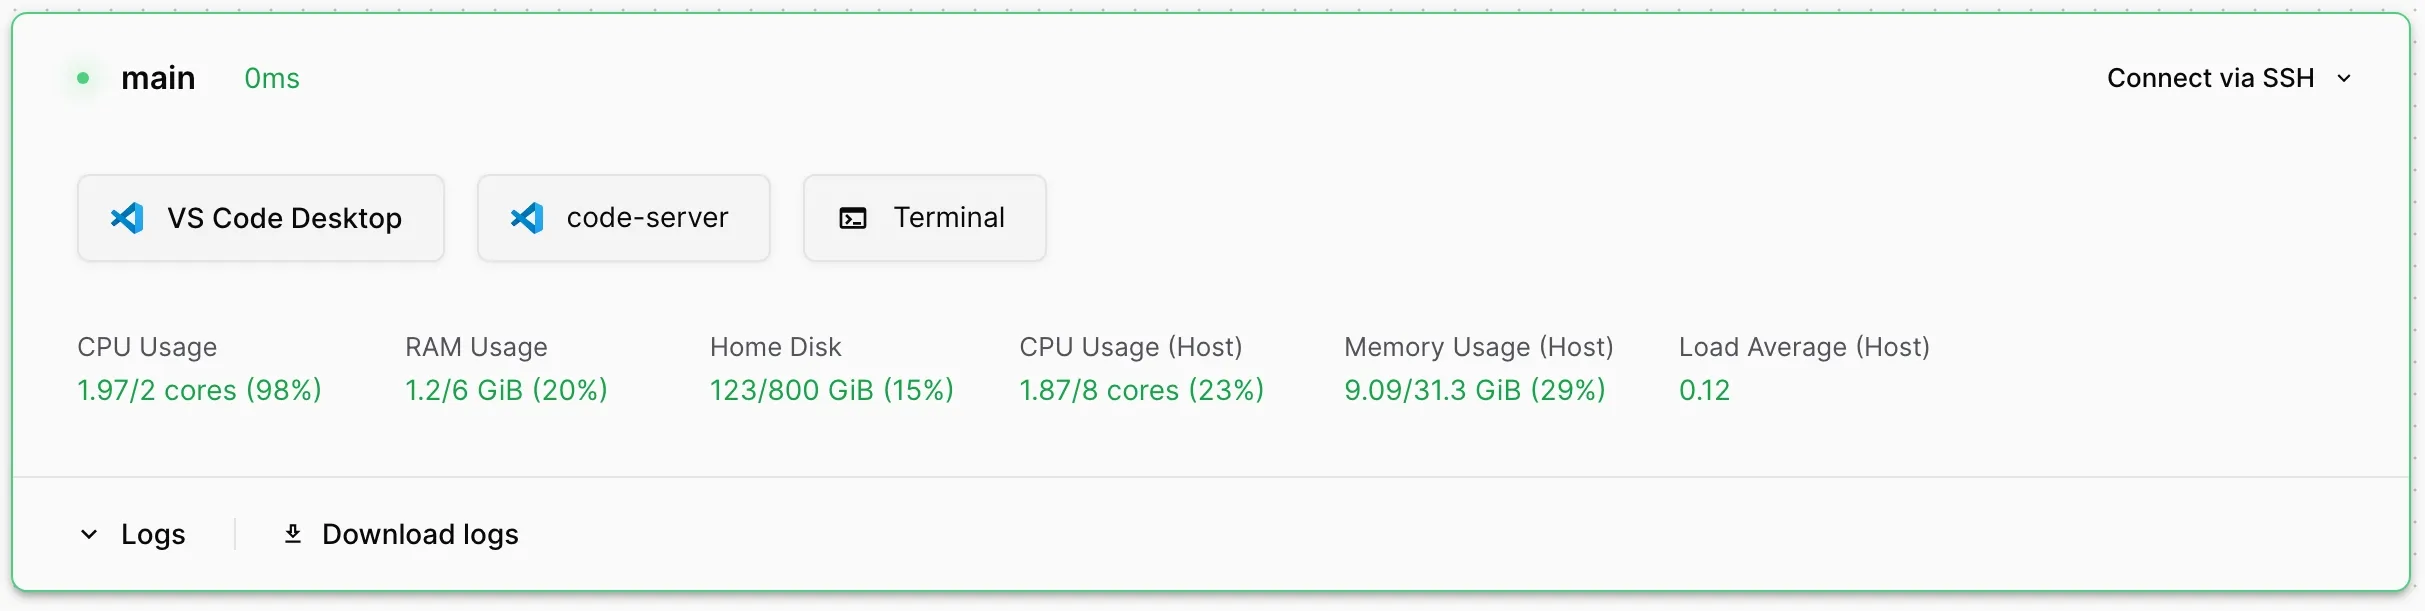The width and height of the screenshot is (2425, 611).
Task: Click the 0ms latency indicator
Action: (272, 78)
